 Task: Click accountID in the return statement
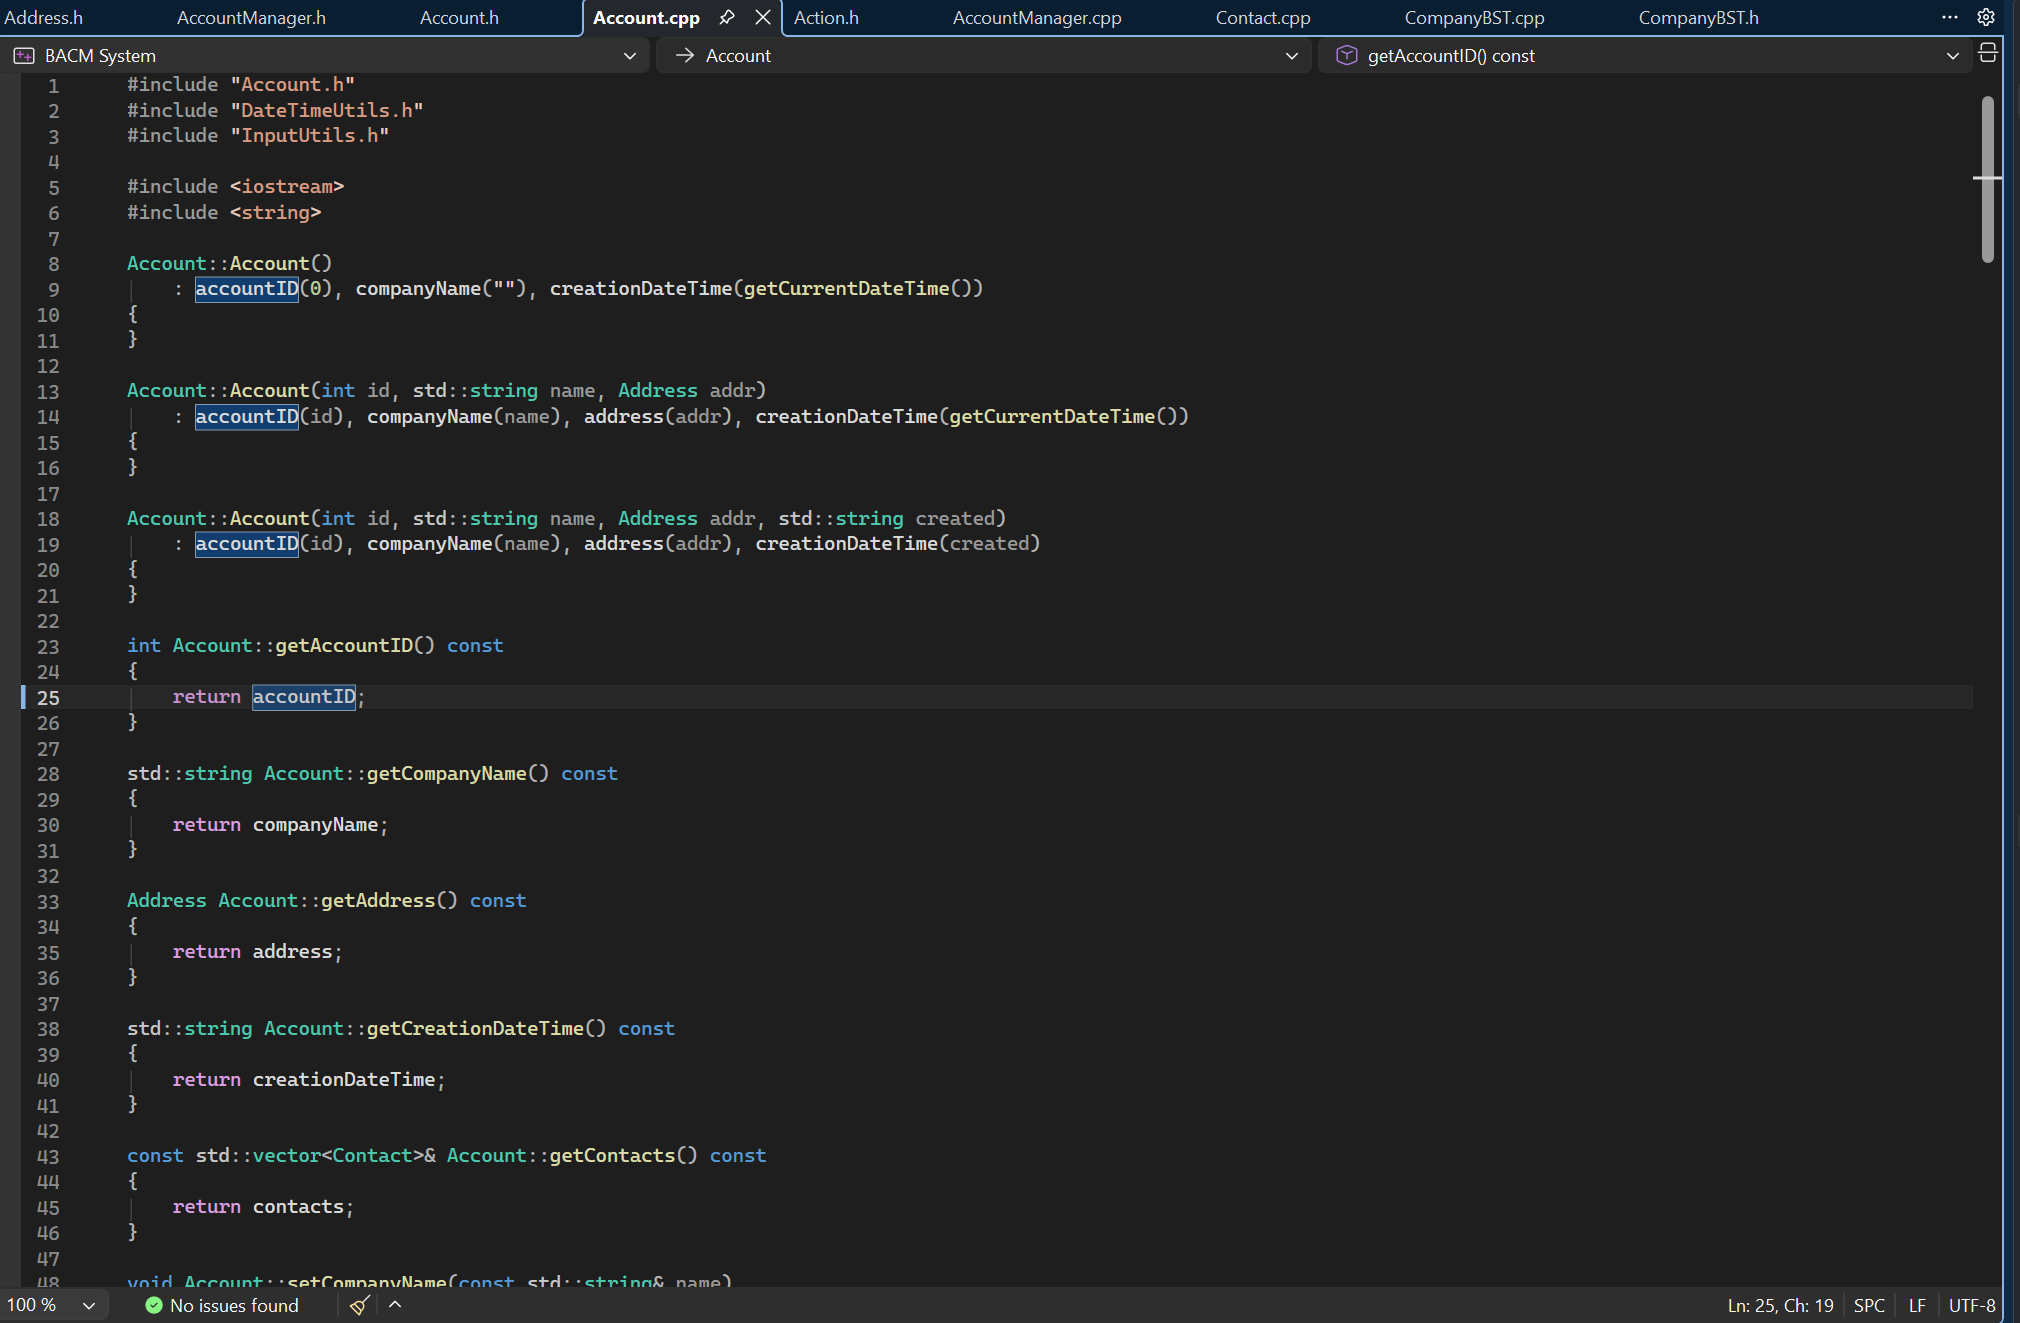click(304, 697)
